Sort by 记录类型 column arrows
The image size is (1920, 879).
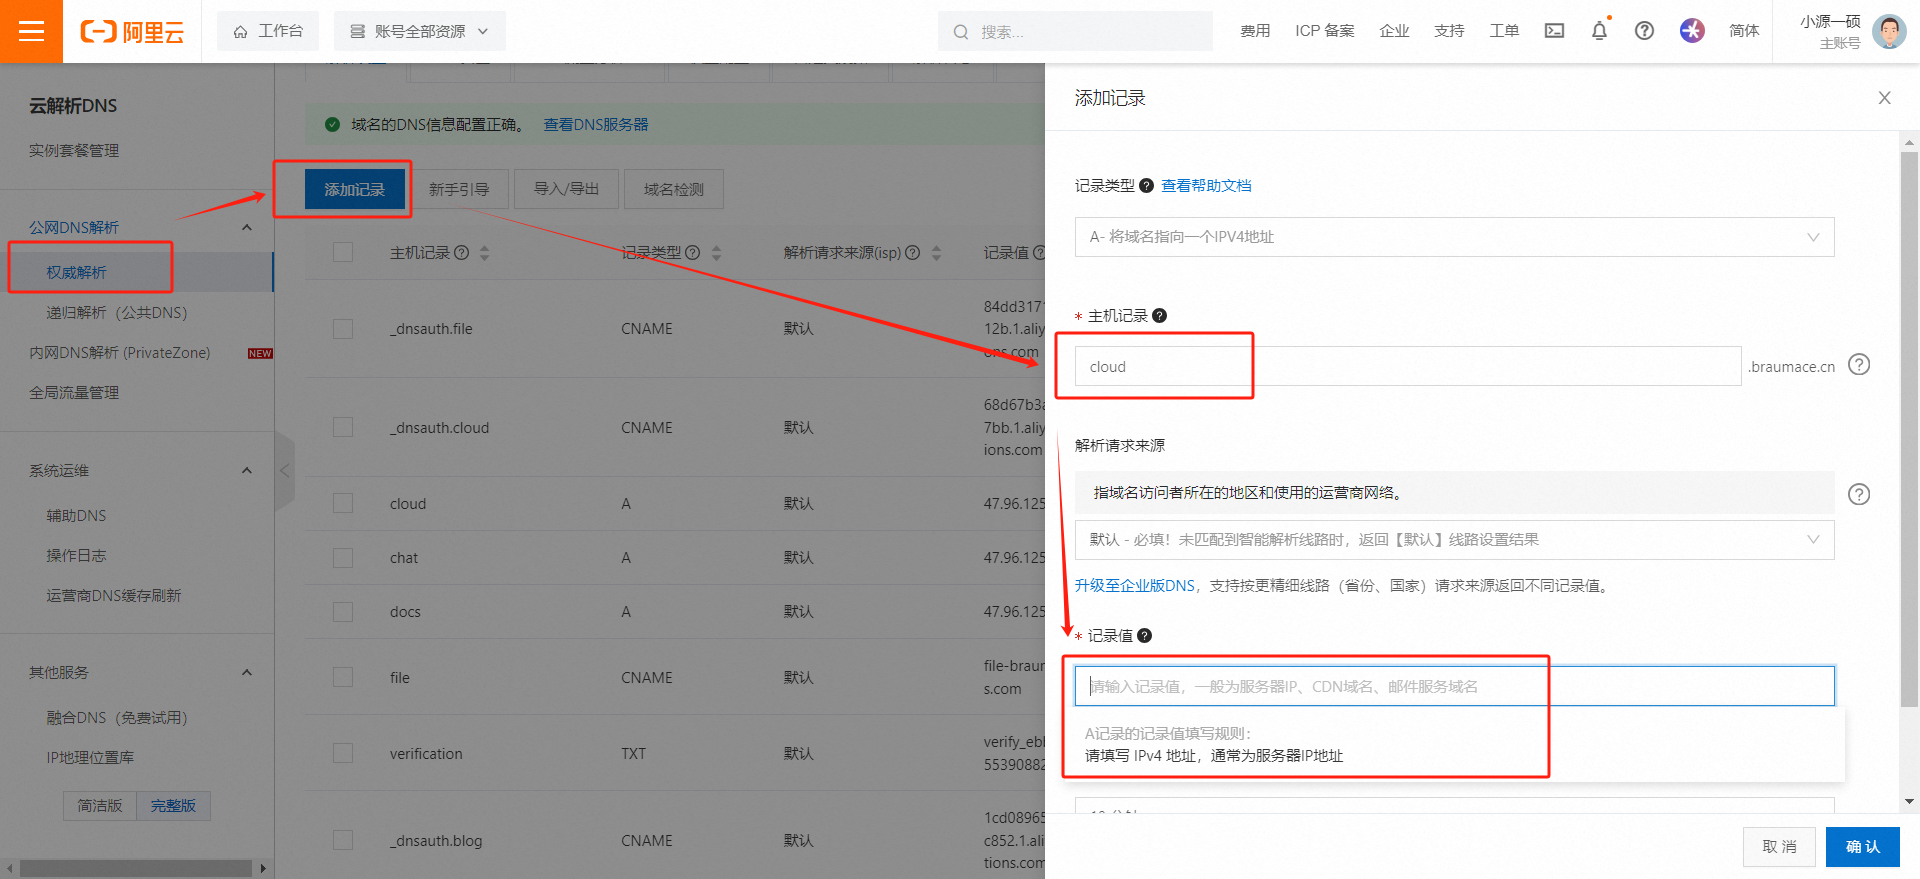coord(716,253)
